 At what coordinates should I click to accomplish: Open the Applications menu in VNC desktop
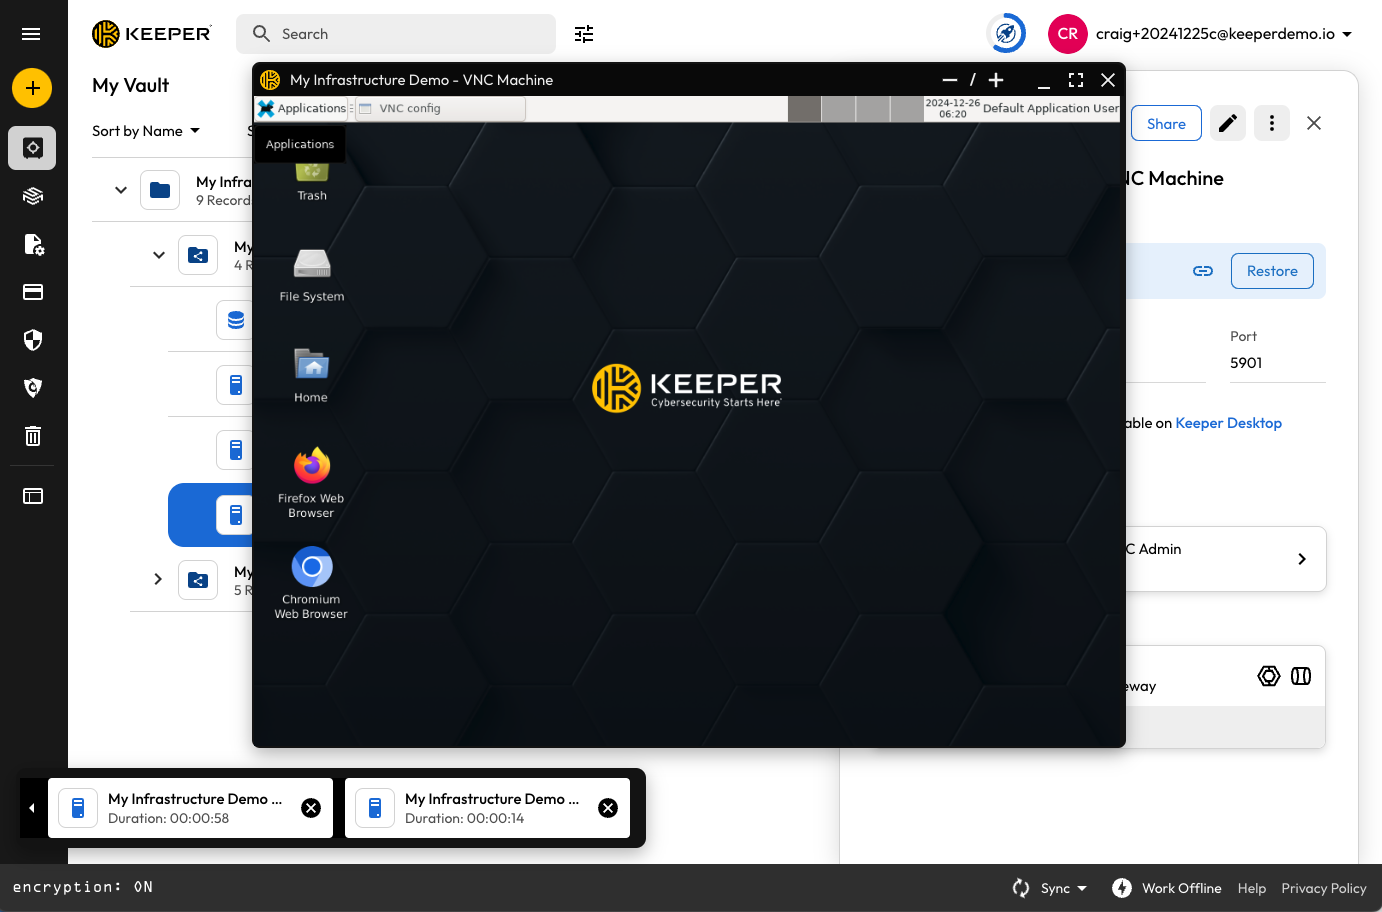click(x=302, y=108)
